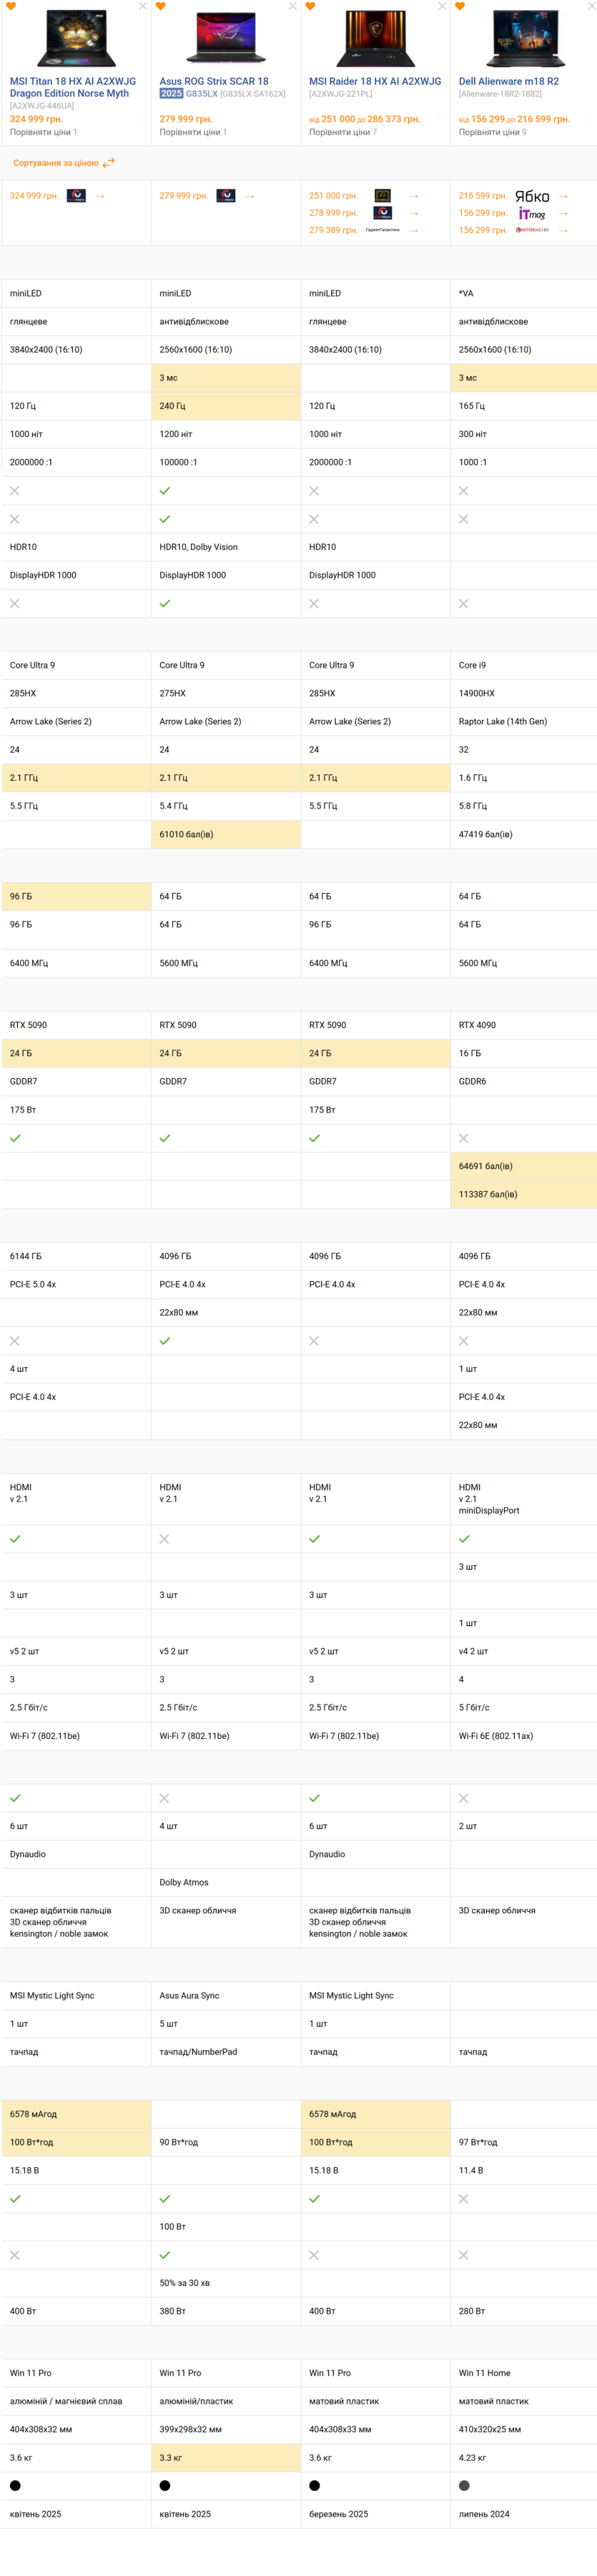Click the Notebooker shop logo
The width and height of the screenshot is (597, 2576).
point(532,230)
